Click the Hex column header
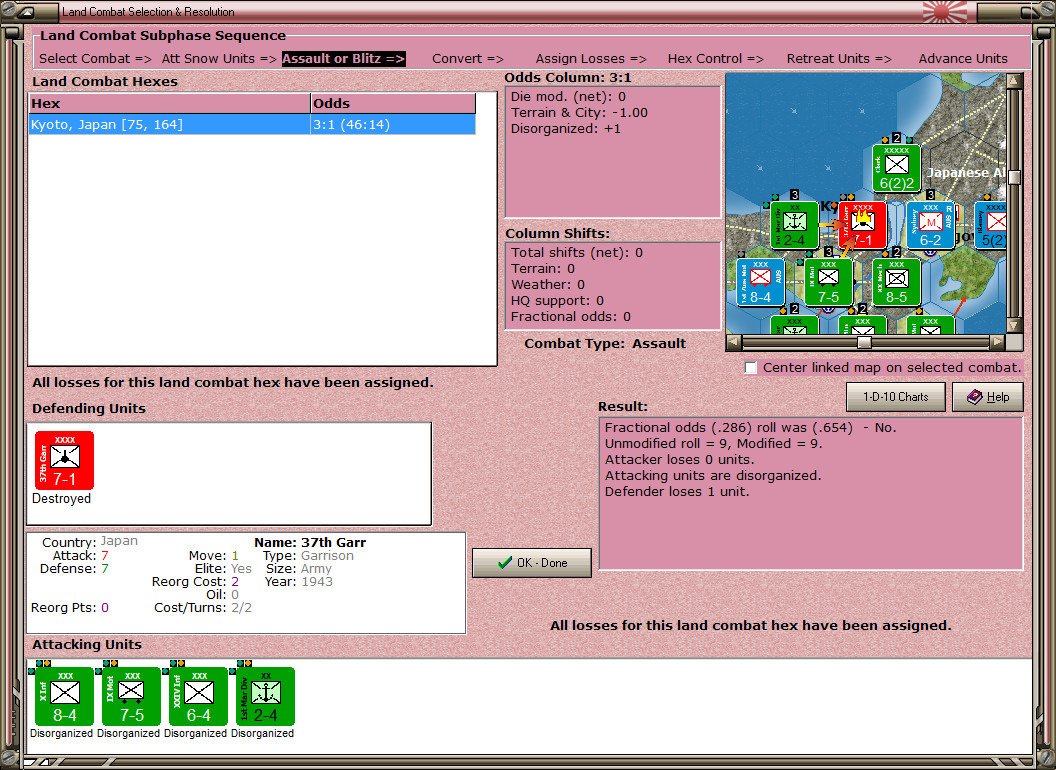 click(x=169, y=104)
